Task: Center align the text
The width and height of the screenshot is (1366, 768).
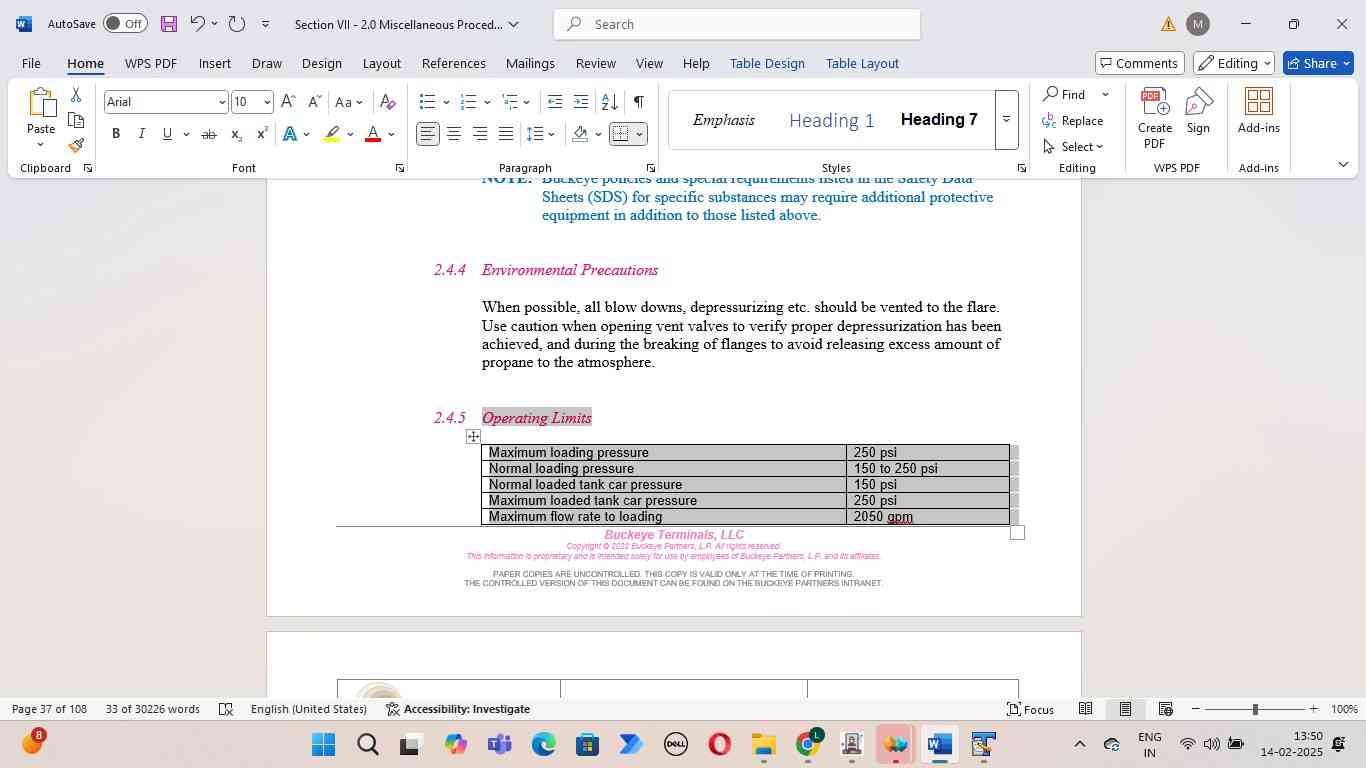Action: (x=454, y=134)
